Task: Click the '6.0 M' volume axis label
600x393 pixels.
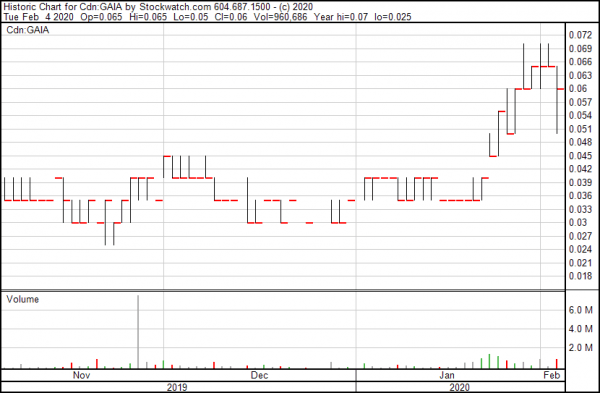Action: pos(580,310)
